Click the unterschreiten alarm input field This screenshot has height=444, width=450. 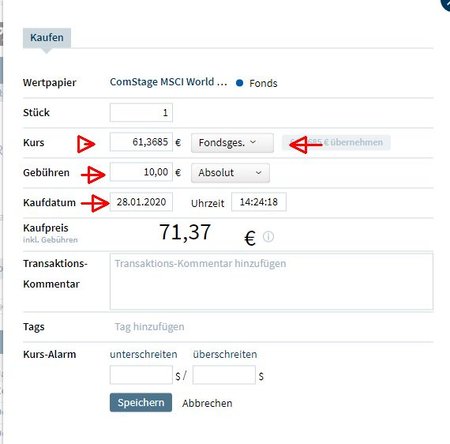141,375
